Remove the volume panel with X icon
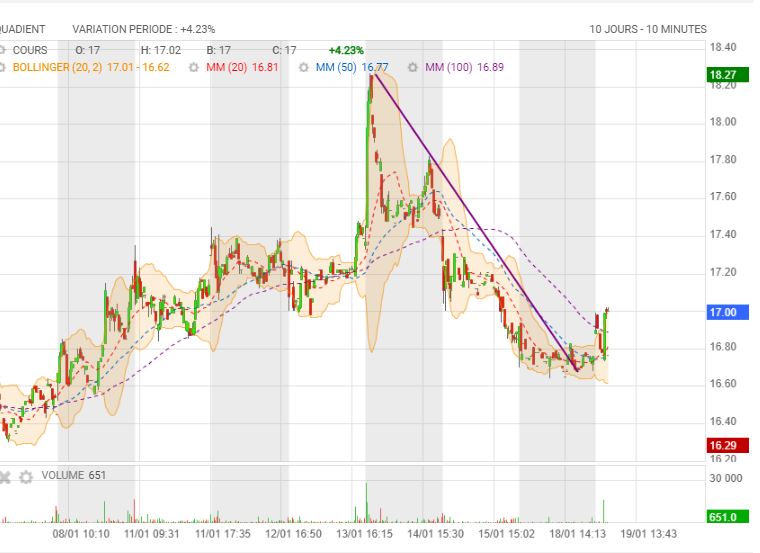This screenshot has width=760, height=553. coord(5,476)
